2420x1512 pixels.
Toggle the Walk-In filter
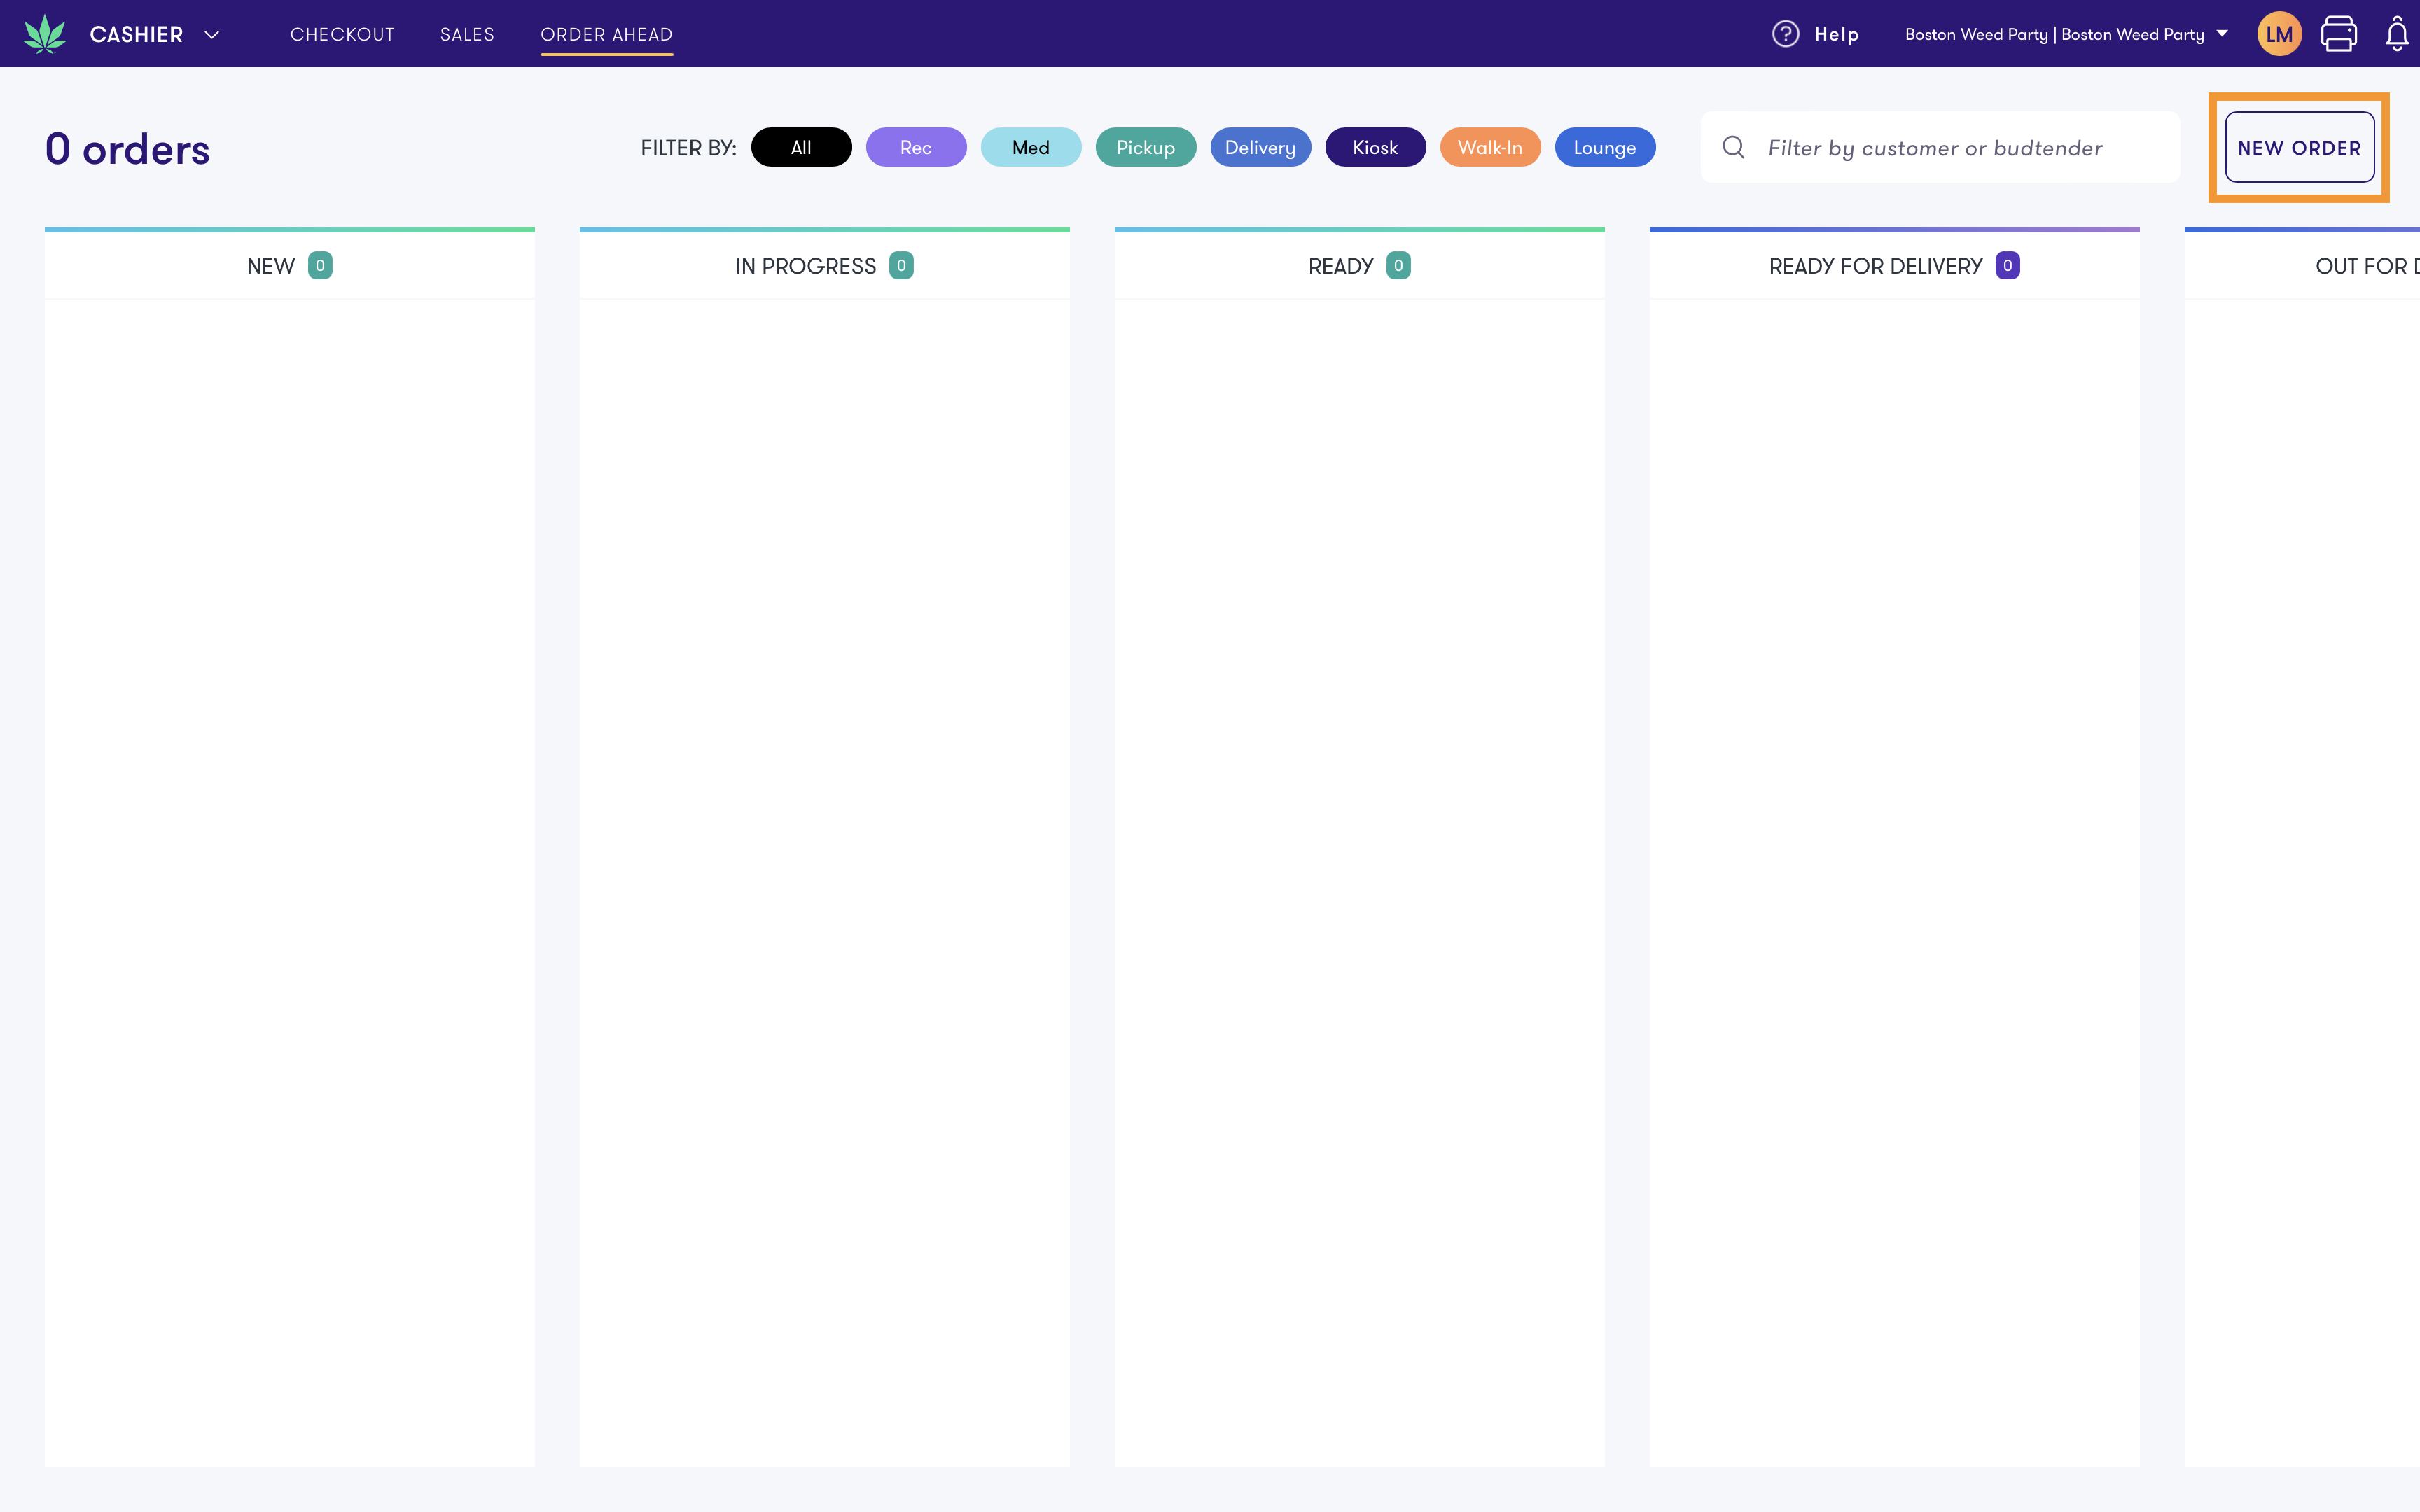(1490, 147)
